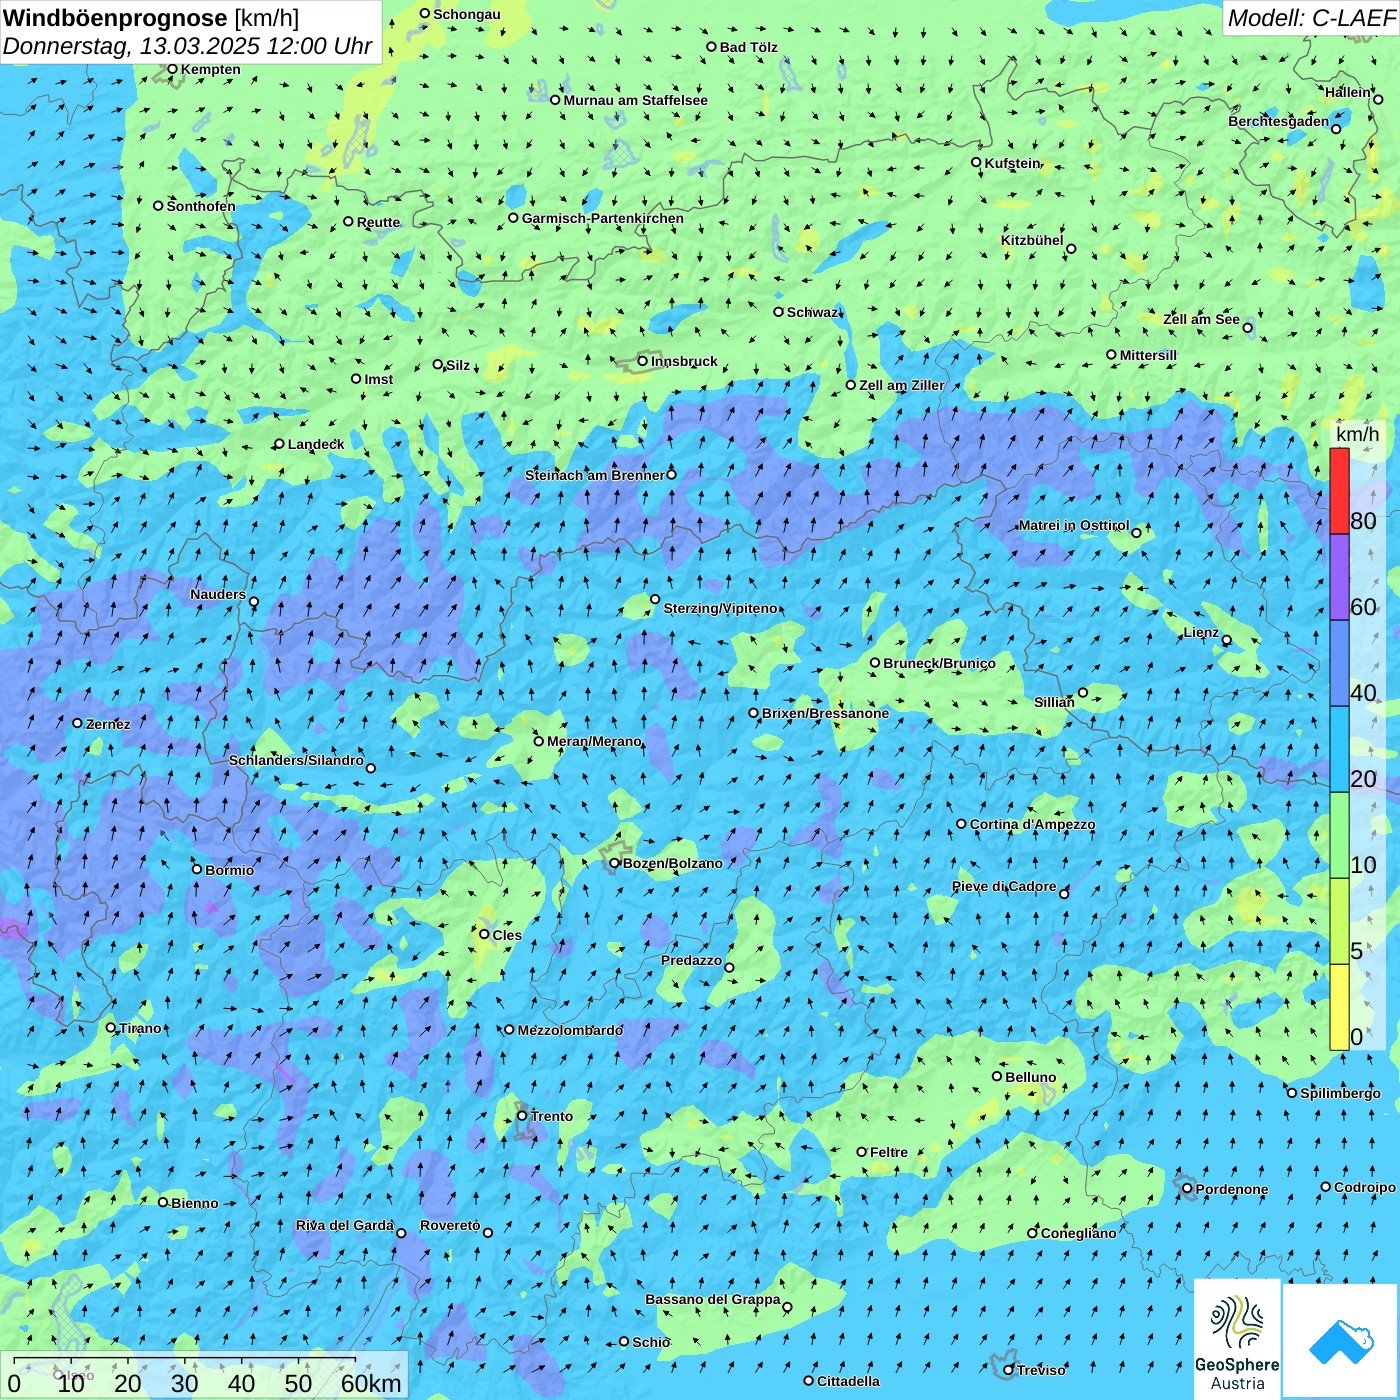This screenshot has height=1400, width=1400.
Task: Click the Imst city label
Action: [379, 379]
